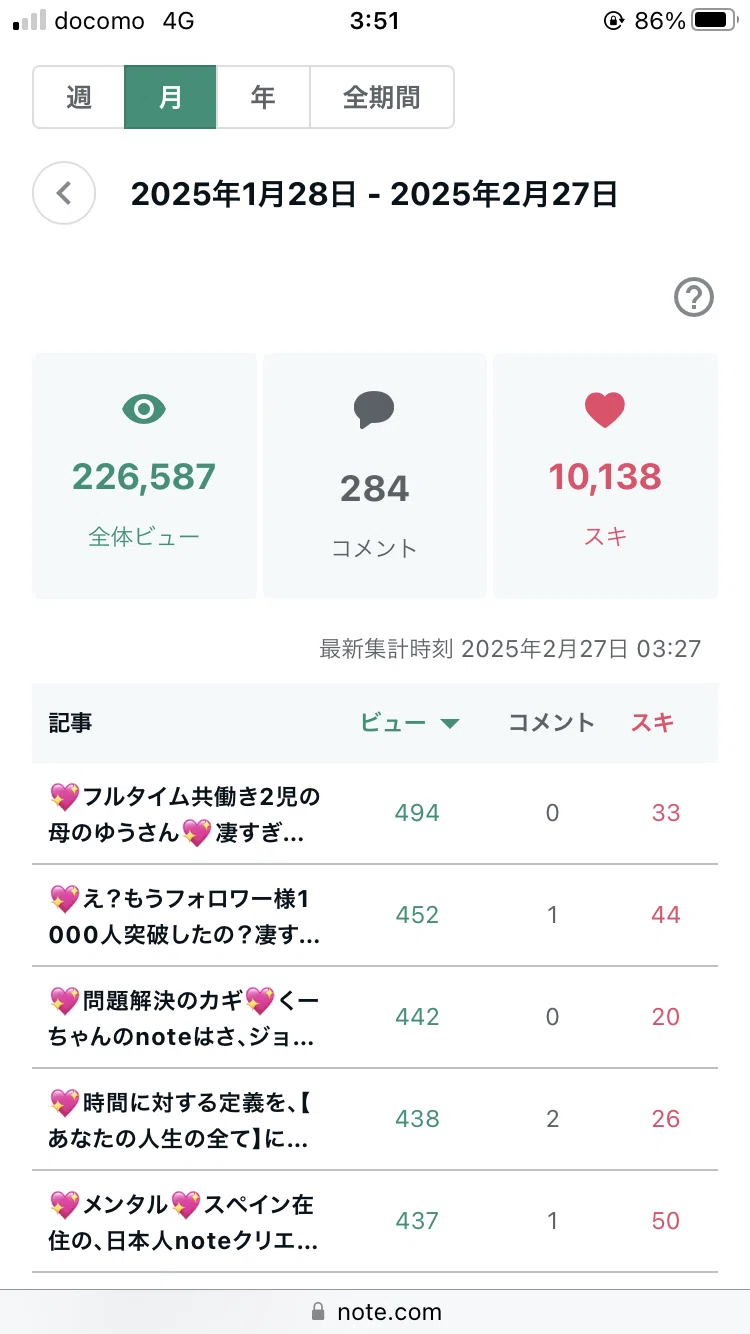Tap the rotation lock status icon
This screenshot has width=750, height=1334.
tap(614, 20)
